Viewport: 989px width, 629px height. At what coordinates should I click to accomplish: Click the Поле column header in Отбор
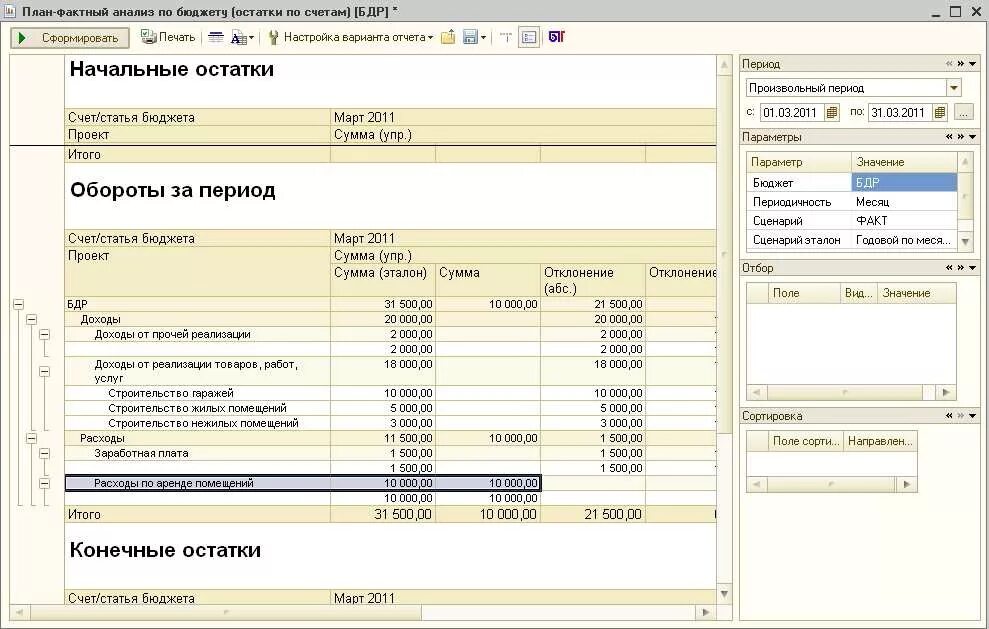click(x=804, y=293)
